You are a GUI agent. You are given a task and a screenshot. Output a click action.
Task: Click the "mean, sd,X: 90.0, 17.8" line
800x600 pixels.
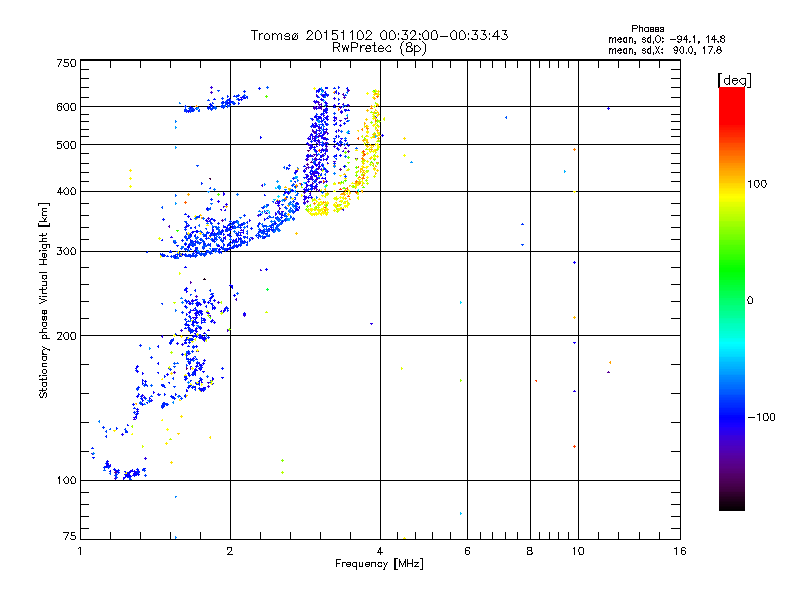pyautogui.click(x=665, y=50)
